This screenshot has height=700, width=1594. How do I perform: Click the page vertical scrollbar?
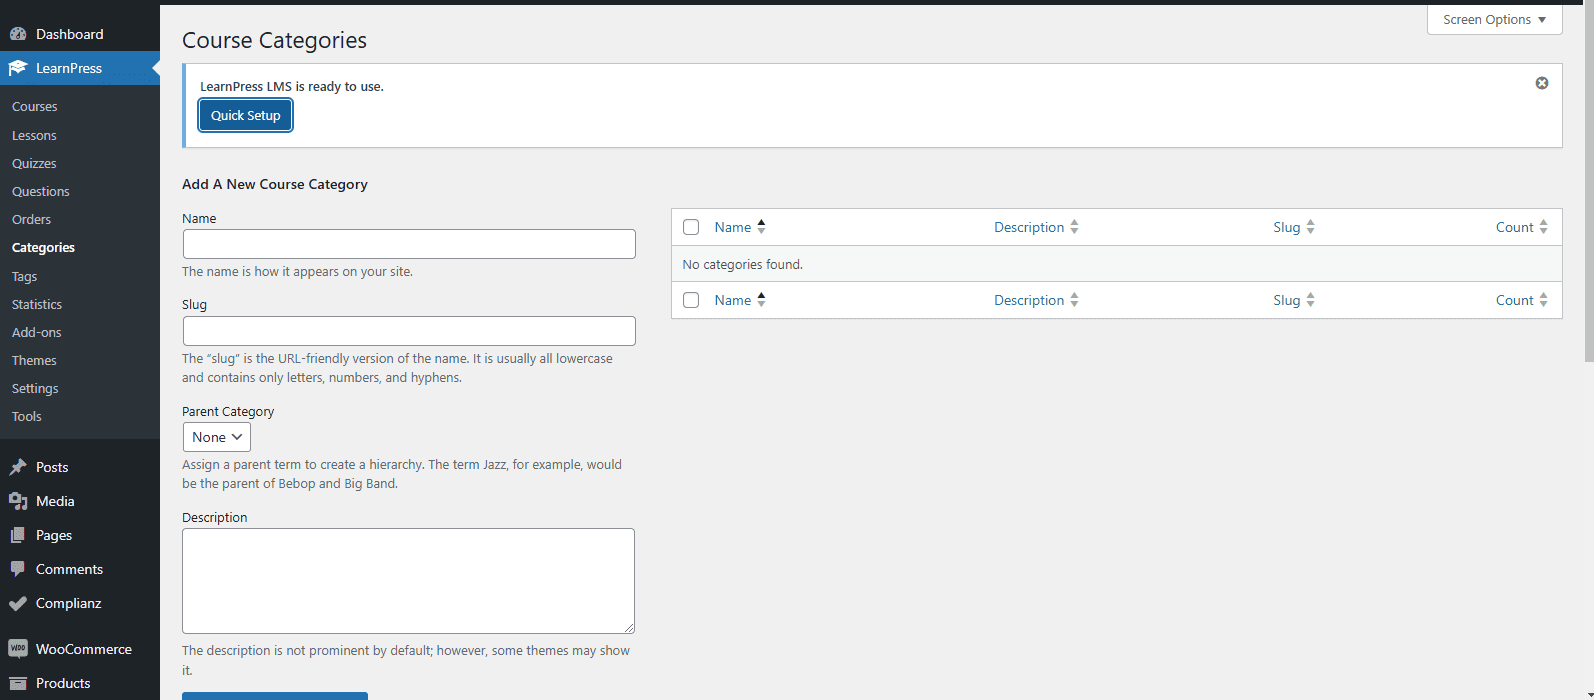pos(1588,200)
